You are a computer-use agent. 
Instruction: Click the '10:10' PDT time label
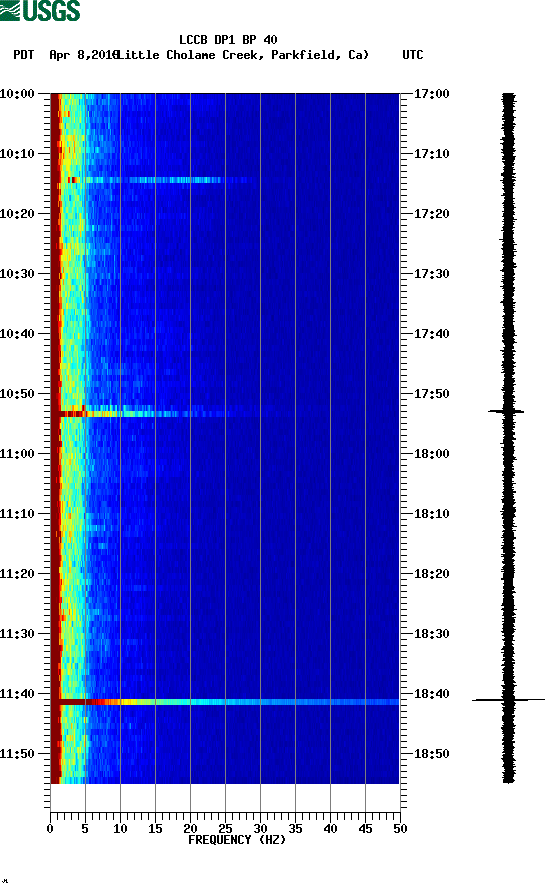click(x=17, y=154)
